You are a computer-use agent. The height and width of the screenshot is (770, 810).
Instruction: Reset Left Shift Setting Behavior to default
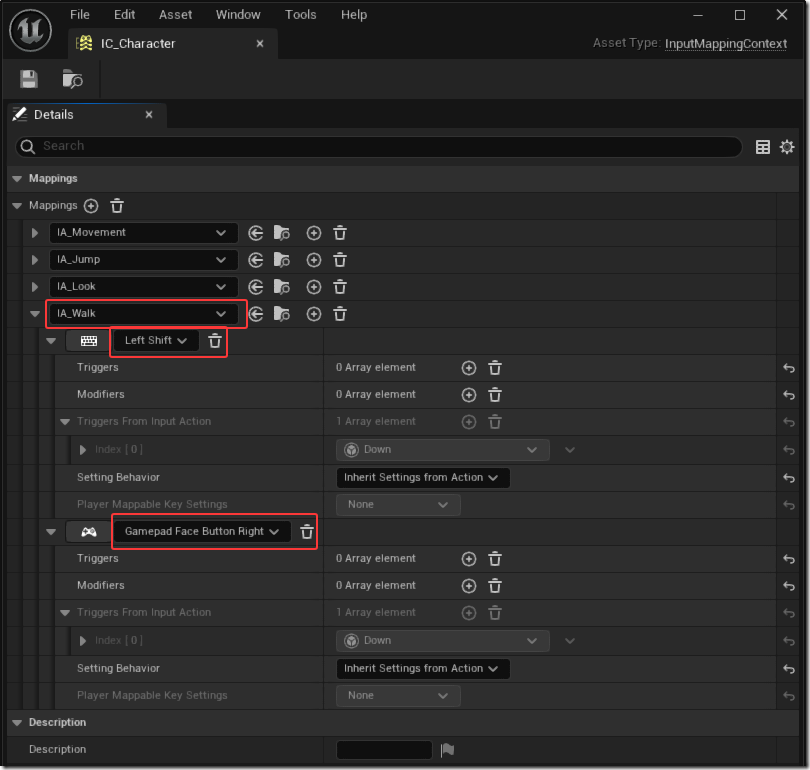click(x=789, y=478)
